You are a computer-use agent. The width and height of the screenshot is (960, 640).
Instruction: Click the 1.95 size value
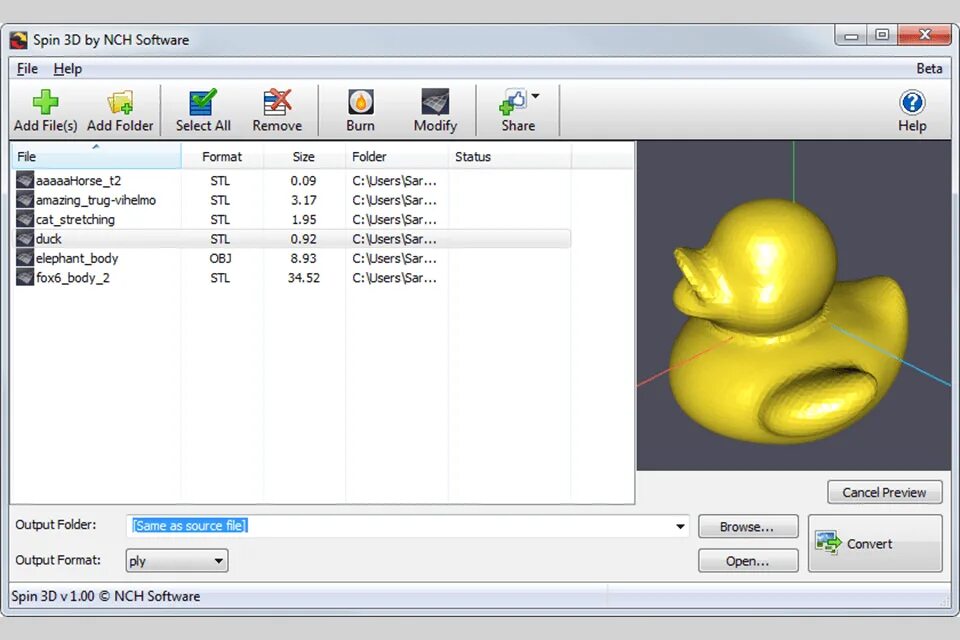click(x=304, y=219)
